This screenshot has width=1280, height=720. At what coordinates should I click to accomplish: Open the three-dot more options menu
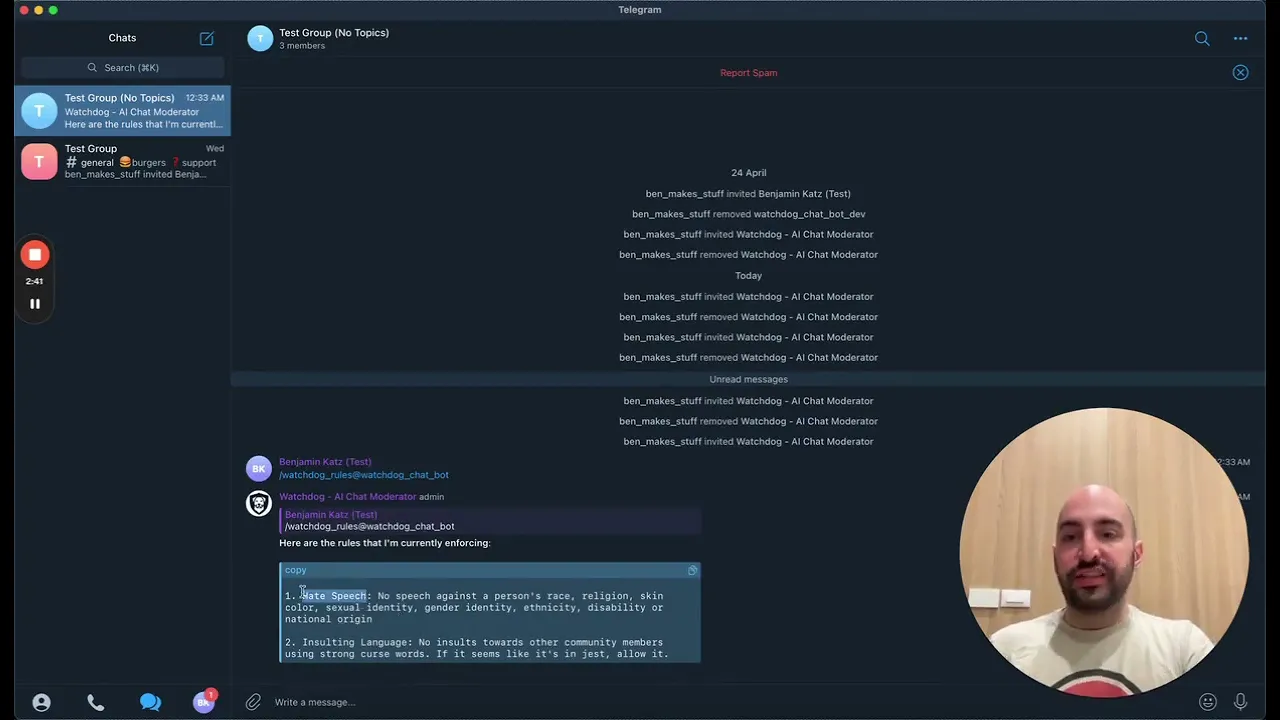[1240, 39]
